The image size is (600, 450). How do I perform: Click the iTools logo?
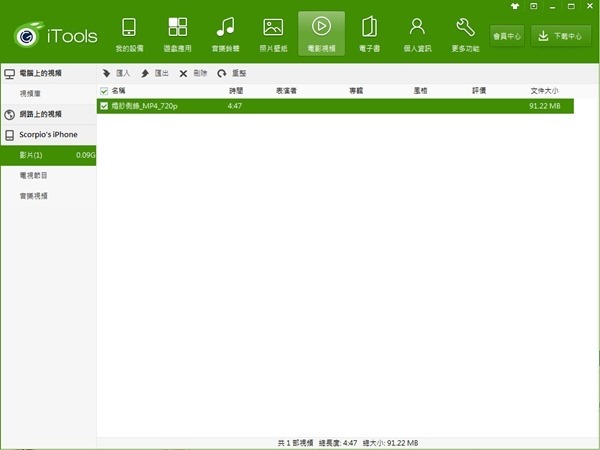[x=55, y=35]
